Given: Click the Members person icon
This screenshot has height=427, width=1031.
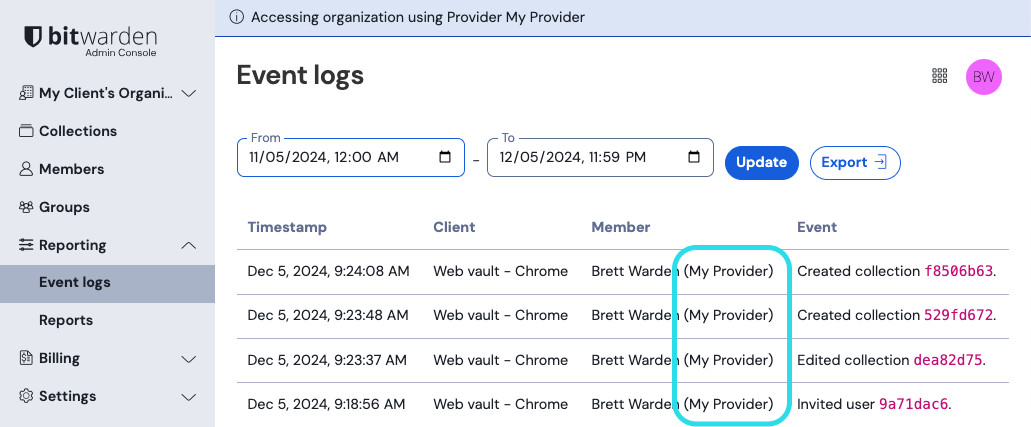Looking at the screenshot, I should tap(26, 169).
